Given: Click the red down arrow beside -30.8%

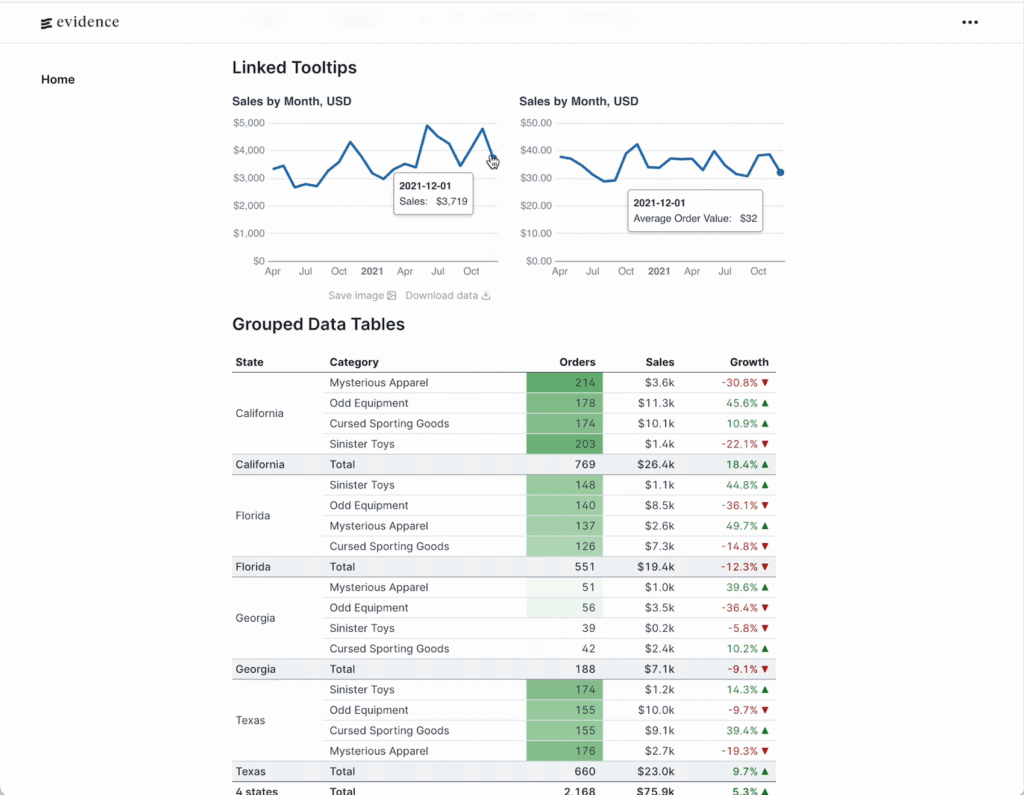Looking at the screenshot, I should tap(765, 383).
